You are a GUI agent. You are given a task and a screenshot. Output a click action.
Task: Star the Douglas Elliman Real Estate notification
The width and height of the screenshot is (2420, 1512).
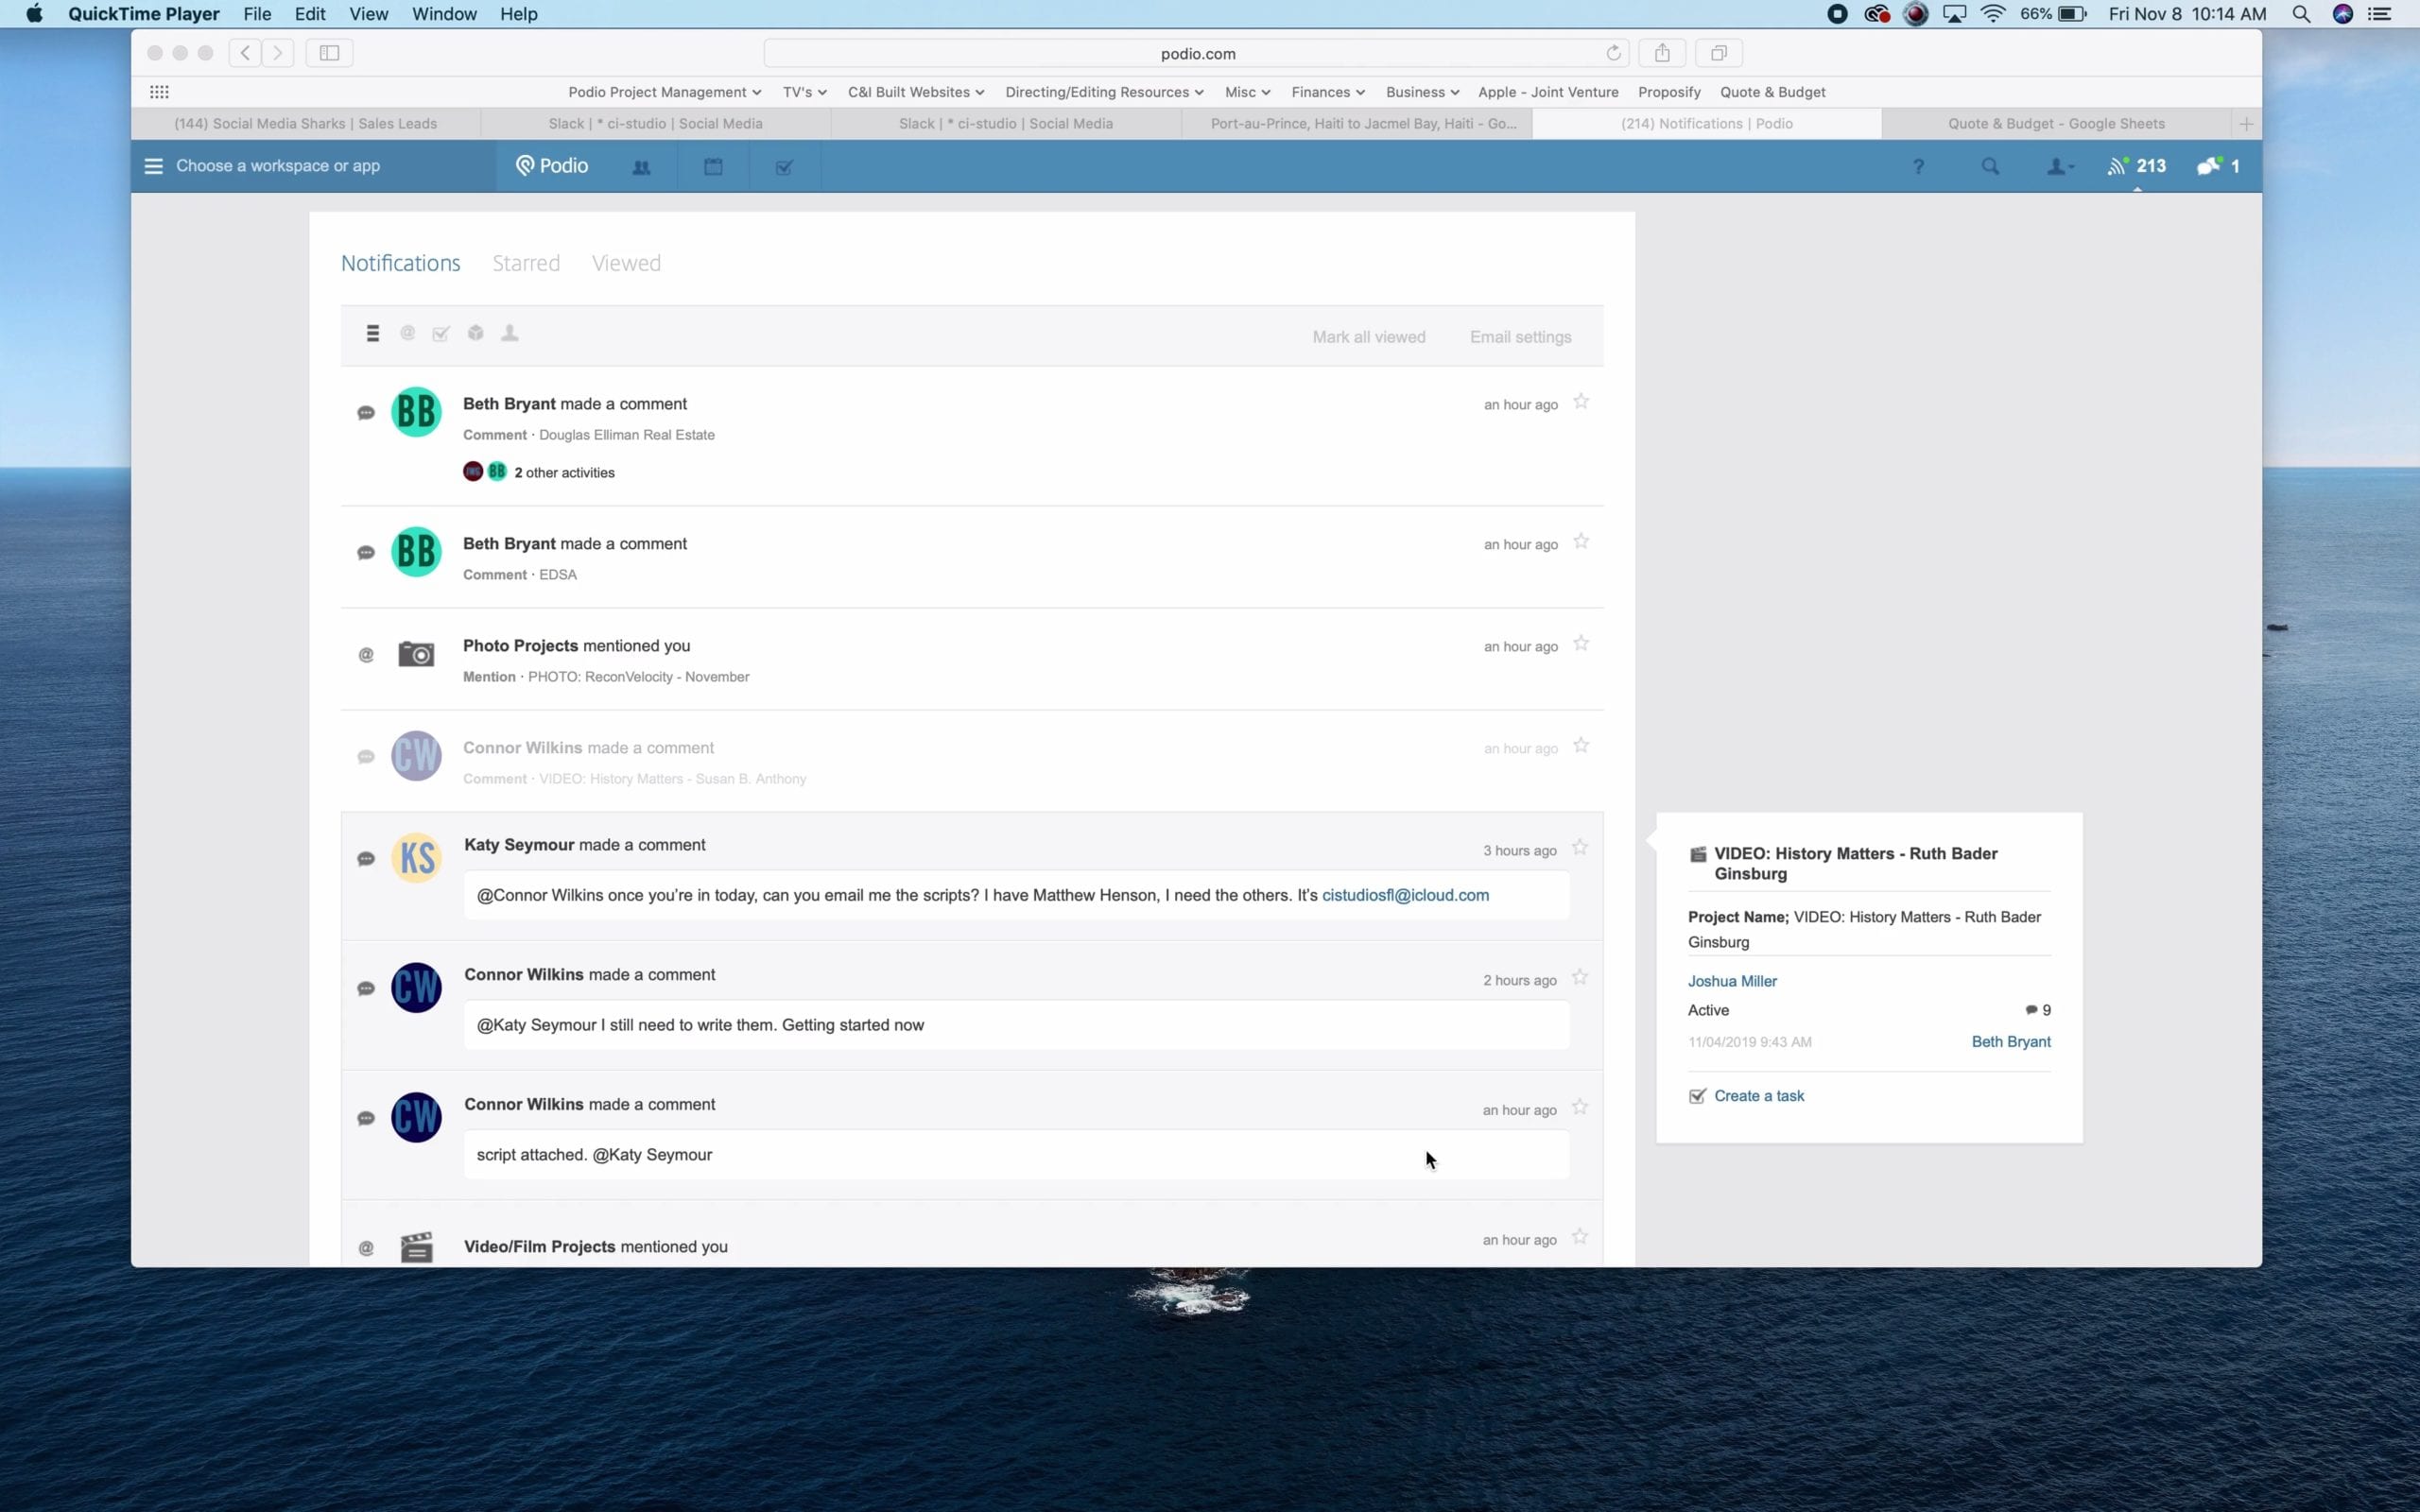click(x=1581, y=402)
